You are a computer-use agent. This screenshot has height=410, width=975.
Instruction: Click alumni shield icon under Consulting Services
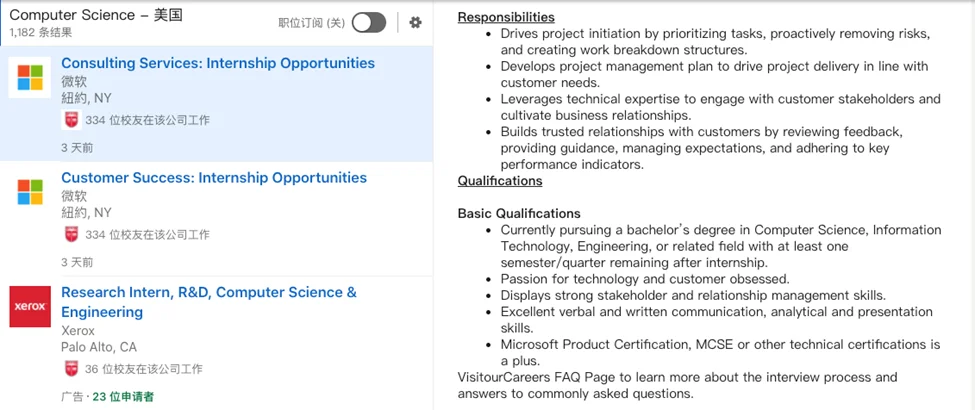tap(71, 120)
